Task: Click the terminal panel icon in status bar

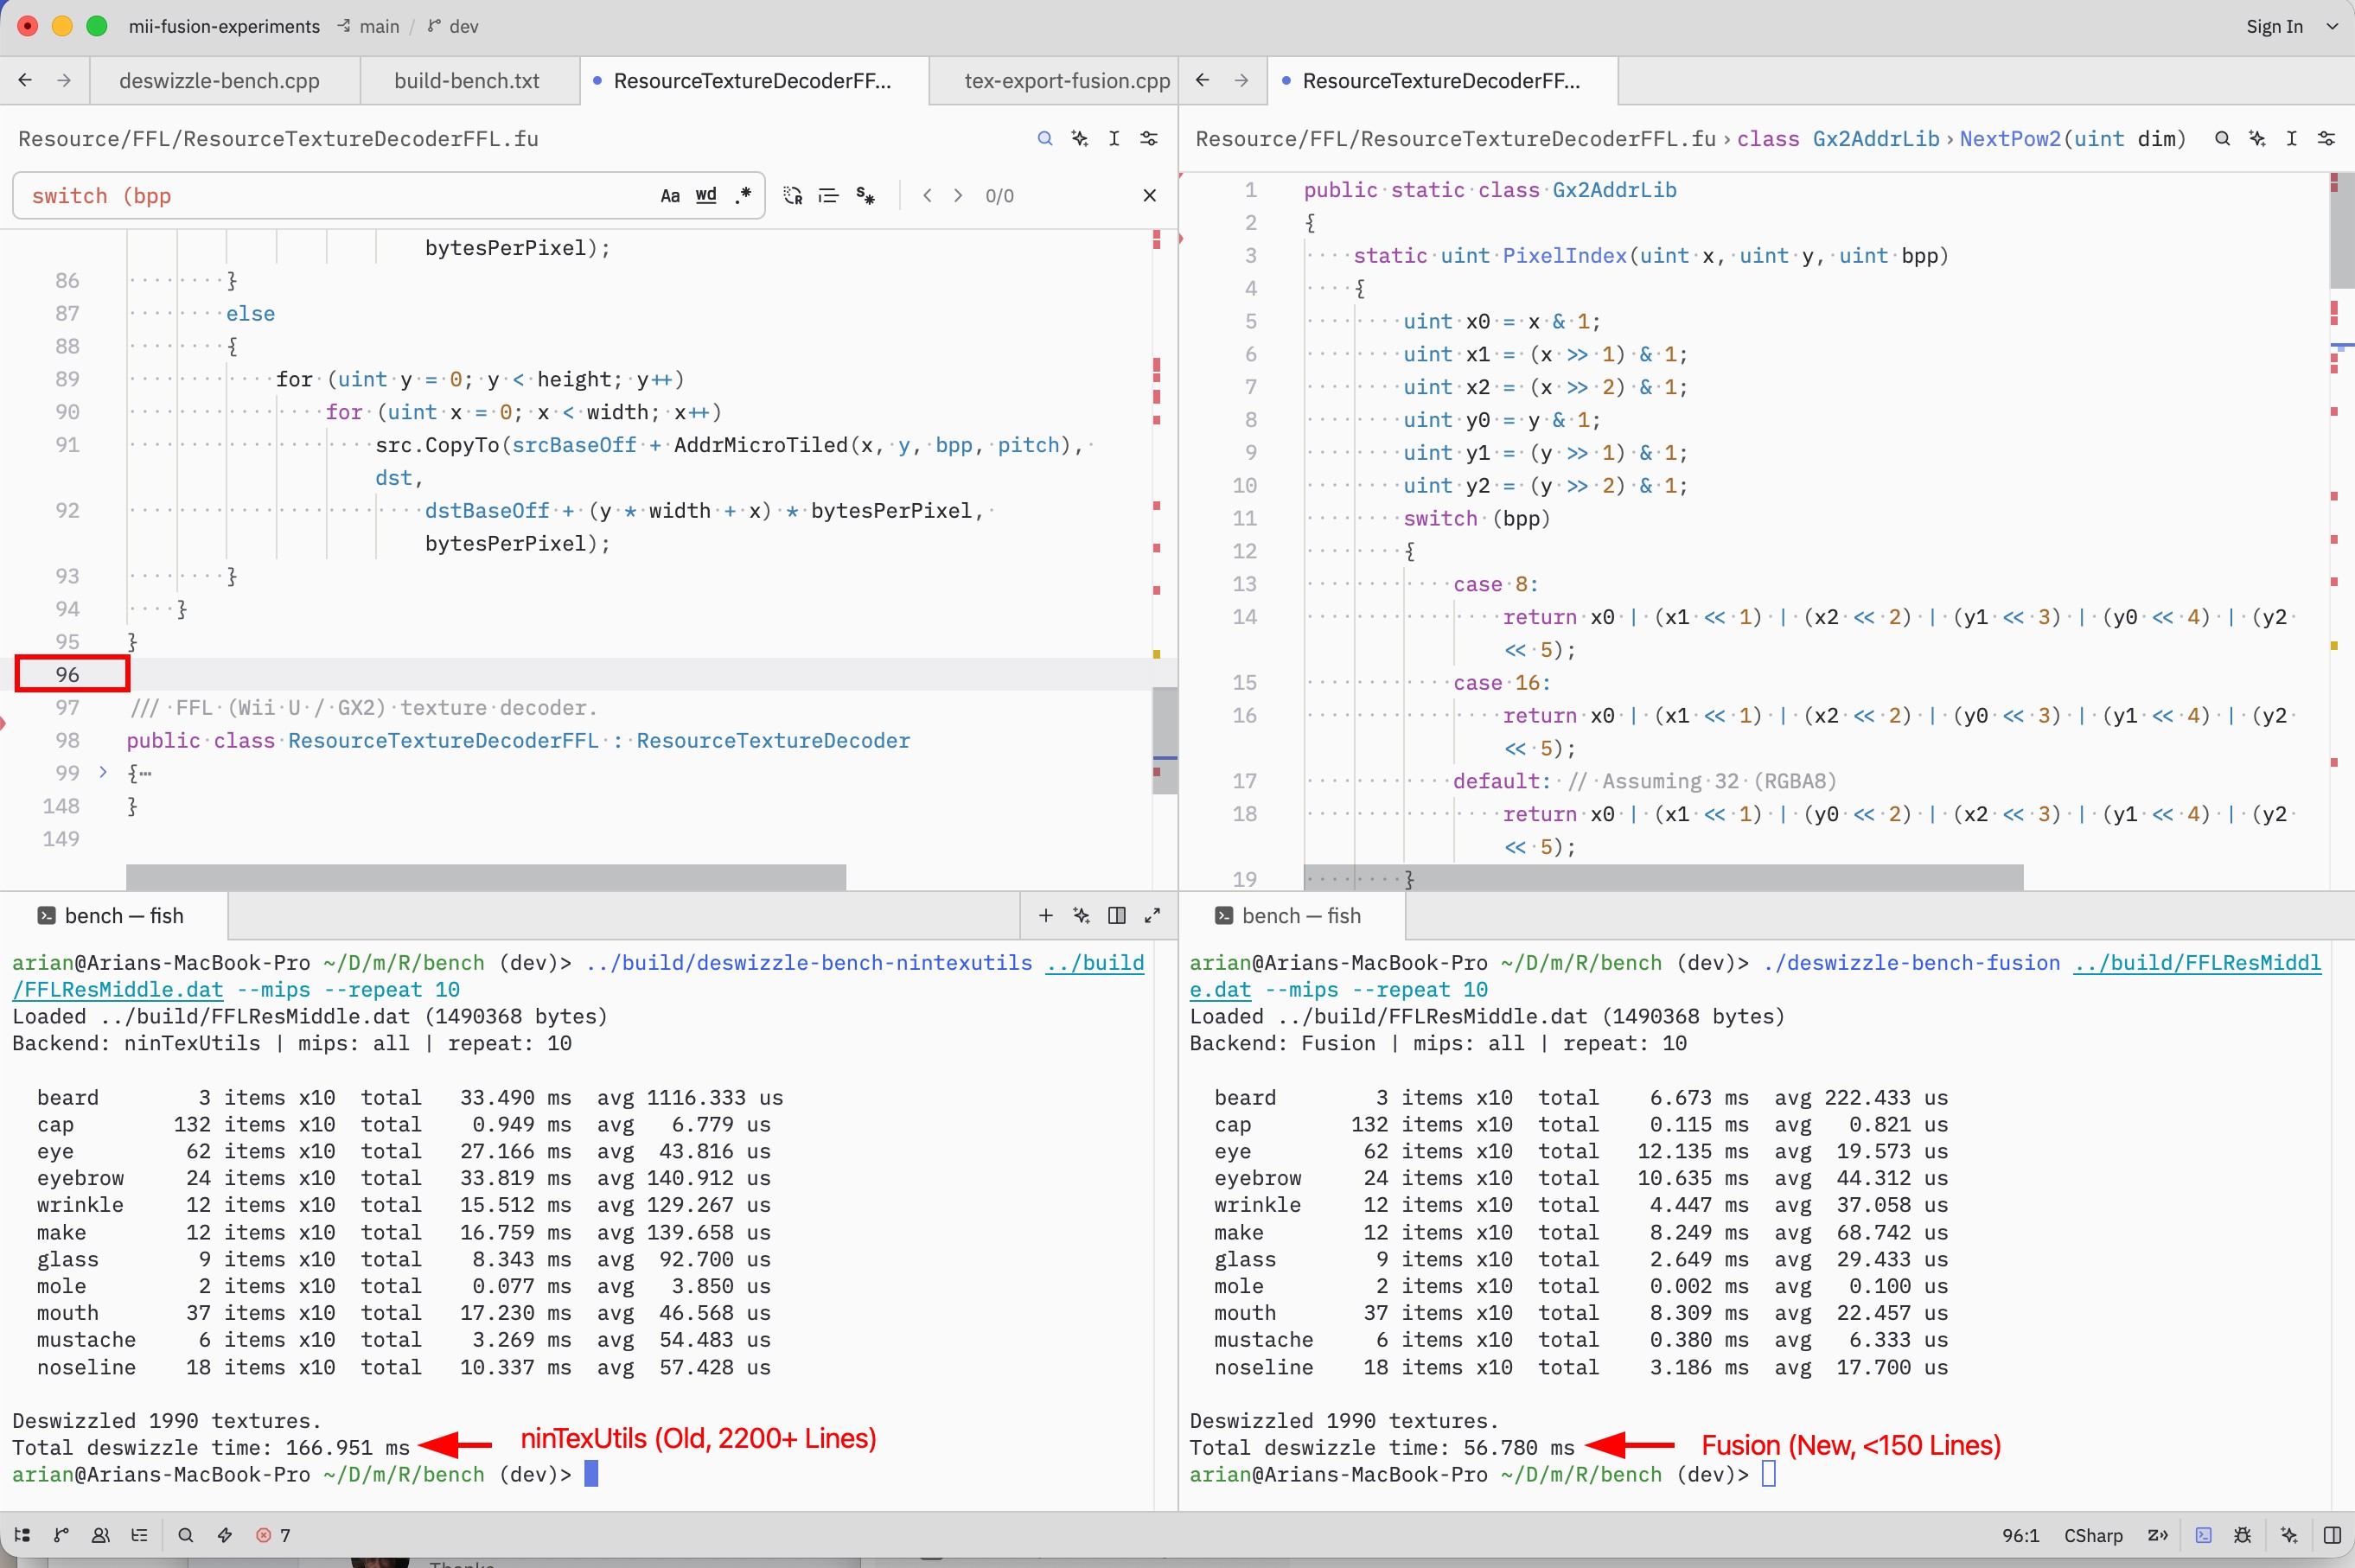Action: point(2203,1534)
